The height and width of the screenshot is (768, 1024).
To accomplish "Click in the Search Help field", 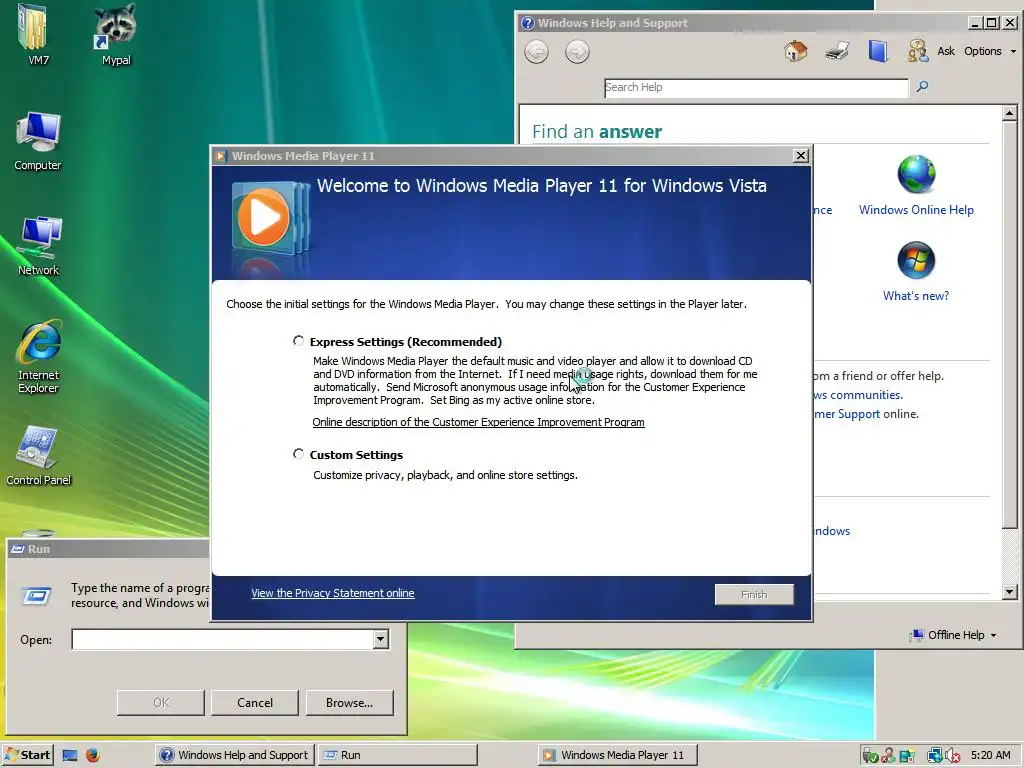I will pos(756,88).
